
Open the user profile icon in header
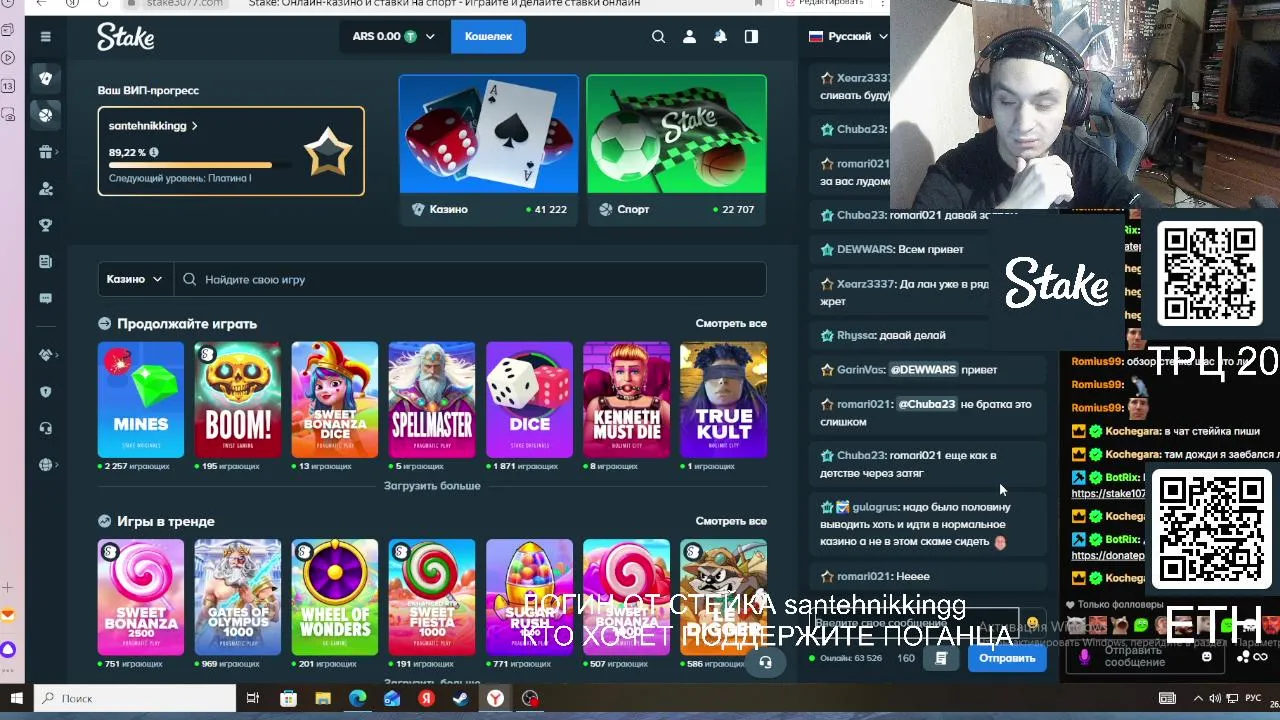click(689, 36)
